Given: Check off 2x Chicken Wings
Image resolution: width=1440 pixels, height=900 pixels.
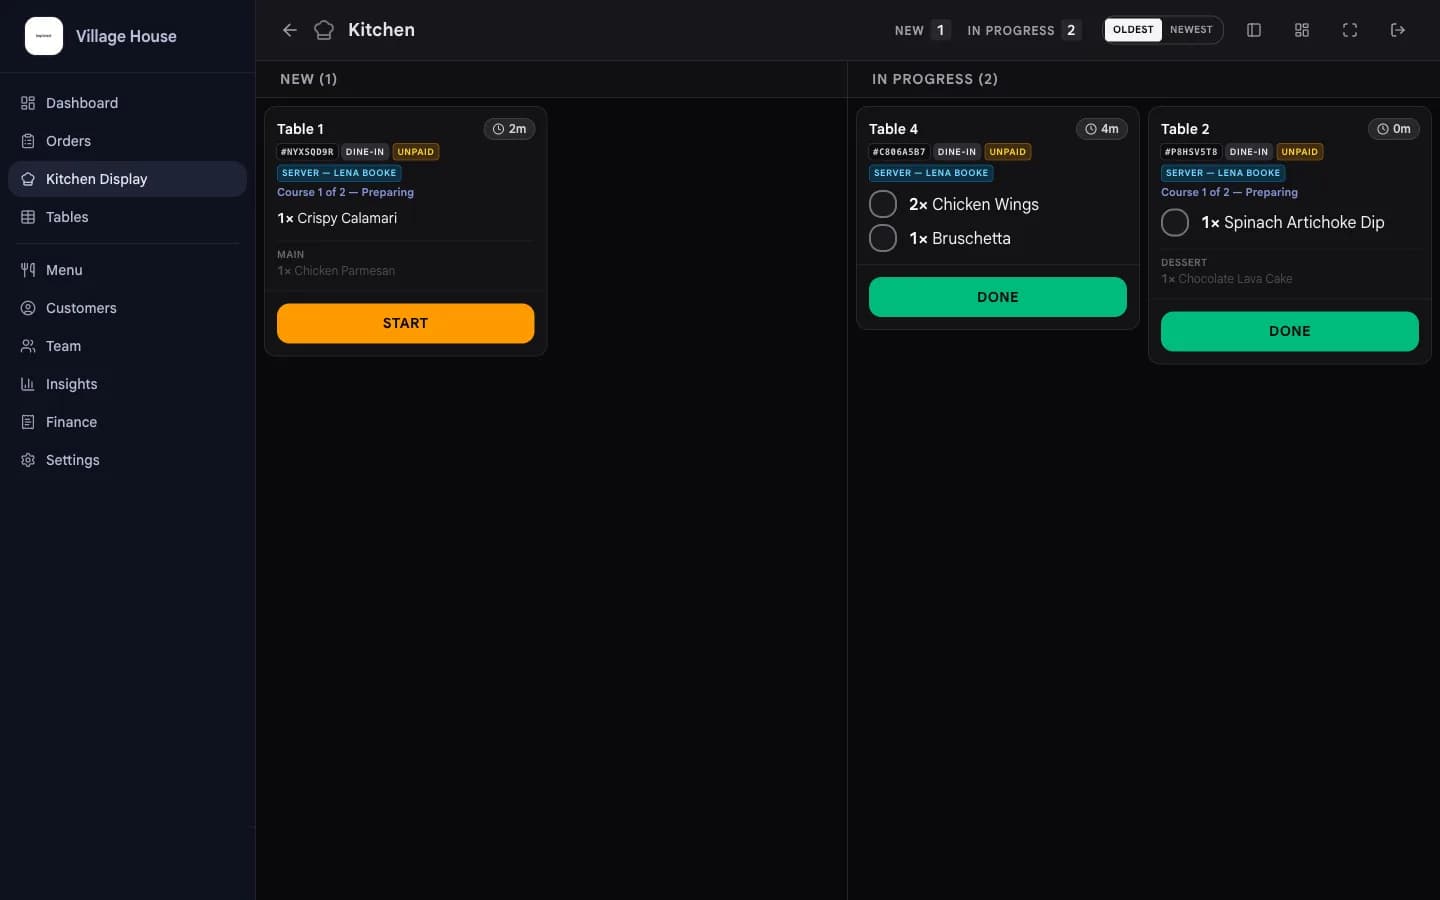Looking at the screenshot, I should click(883, 204).
